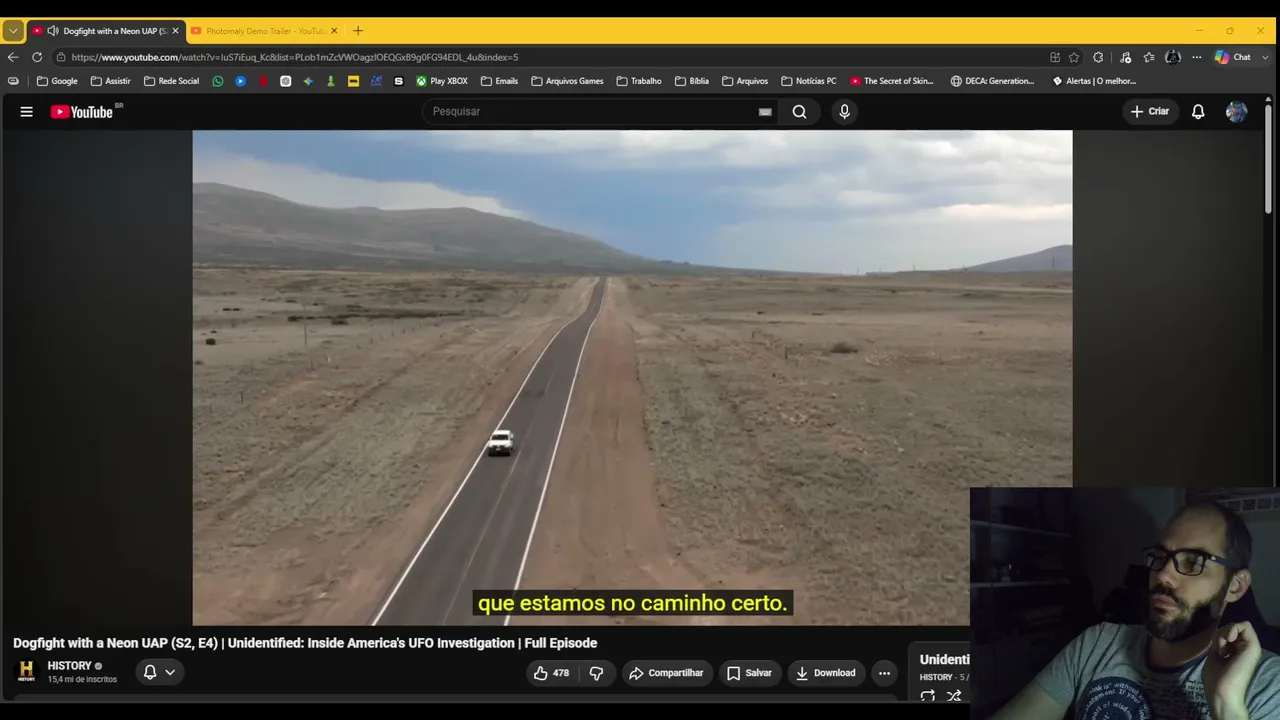Open the Trabalho bookmarks folder

coord(639,81)
